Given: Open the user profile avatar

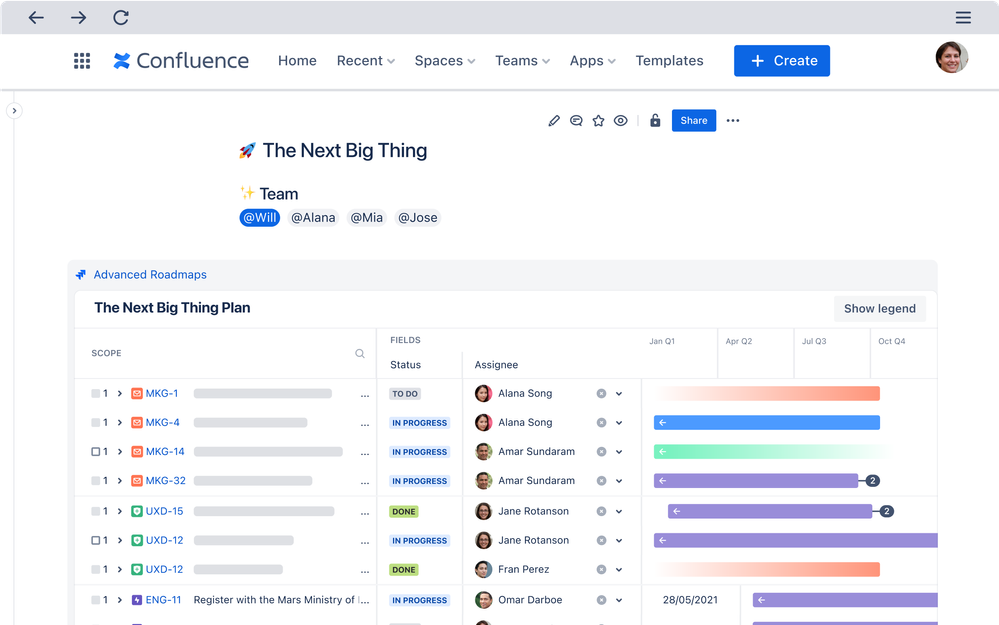Looking at the screenshot, I should [x=951, y=57].
